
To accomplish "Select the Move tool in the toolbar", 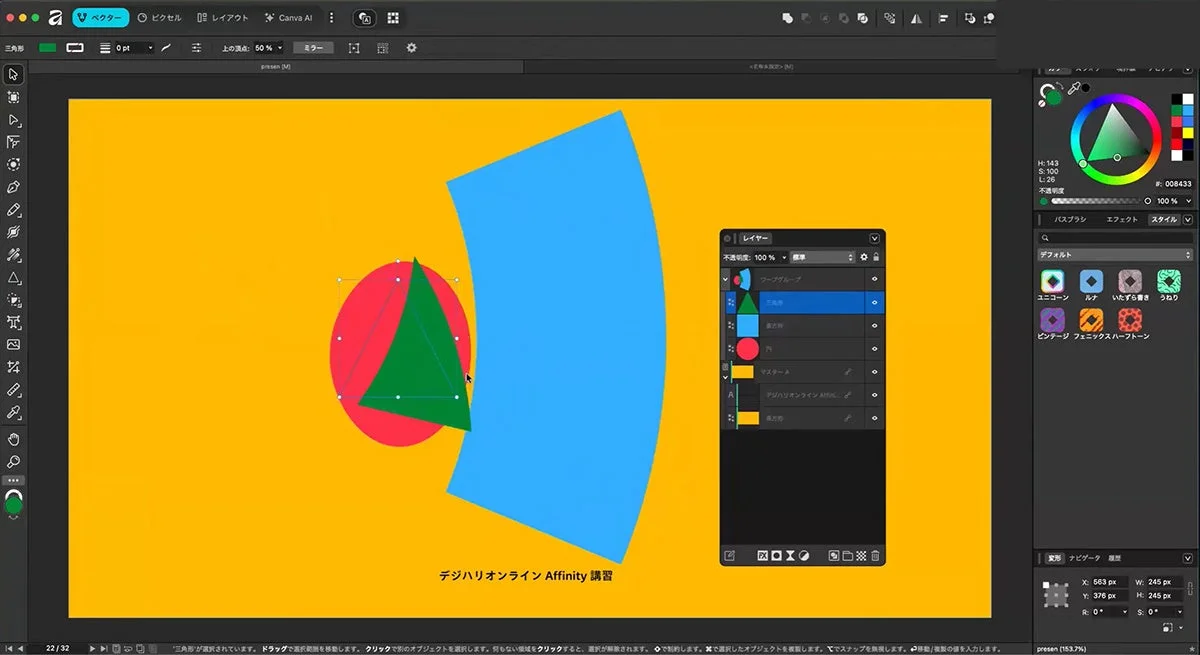I will coord(13,74).
